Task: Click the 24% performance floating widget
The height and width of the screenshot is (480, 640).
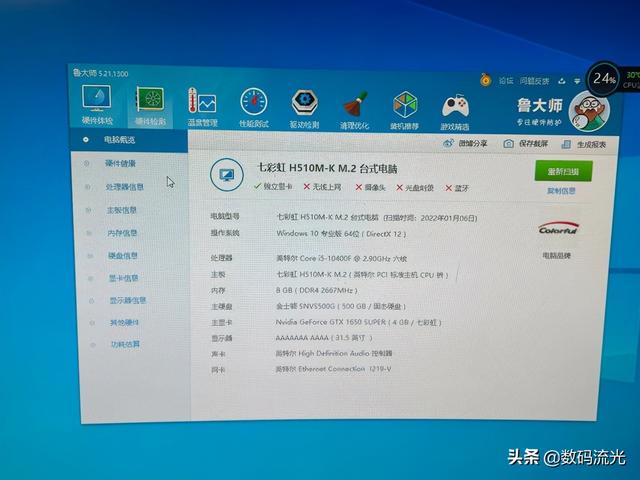Action: pos(604,78)
